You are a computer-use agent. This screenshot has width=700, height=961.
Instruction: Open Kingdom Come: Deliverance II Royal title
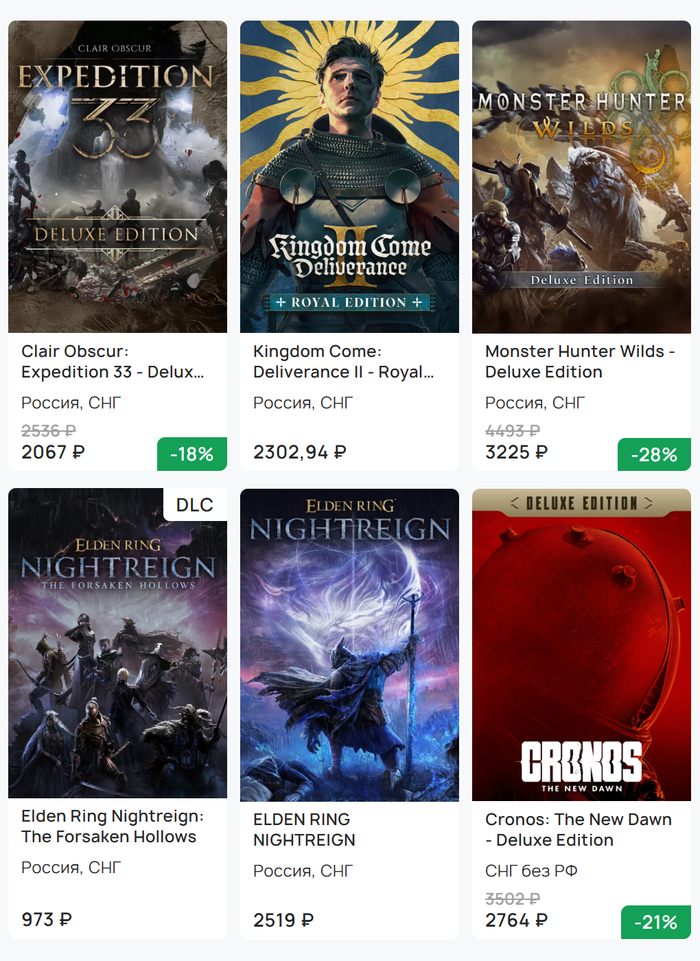pos(344,362)
